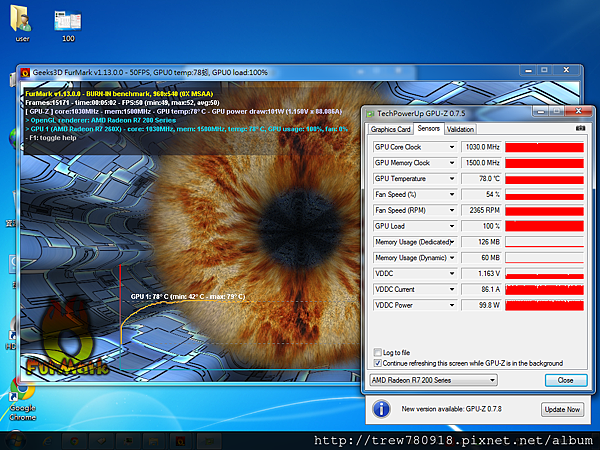Open the FurMark taskbar icon
Viewport: 600px width, 450px height.
pos(180,441)
